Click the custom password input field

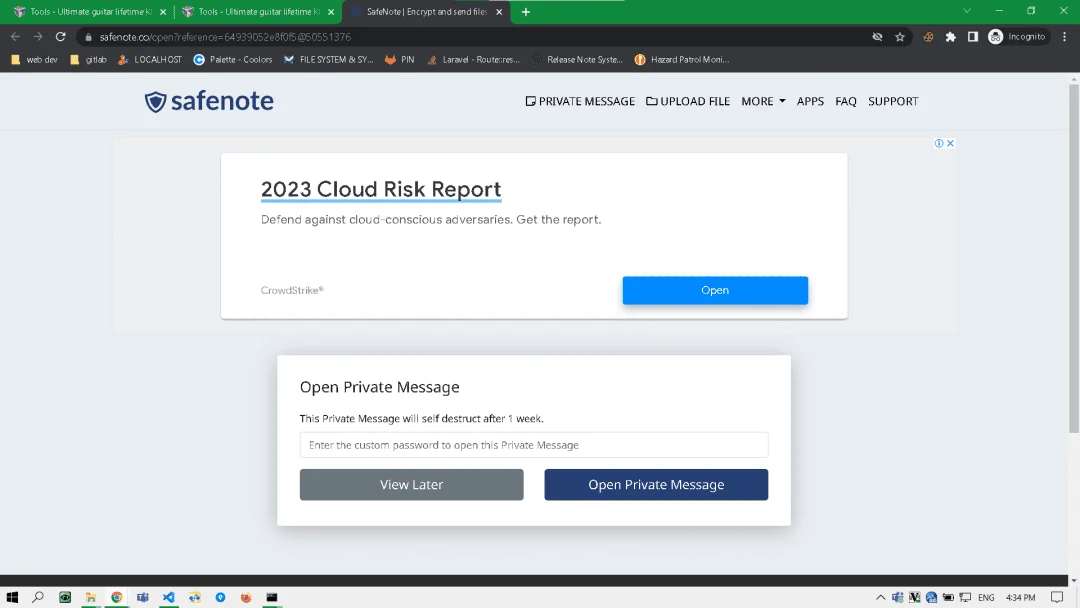534,445
